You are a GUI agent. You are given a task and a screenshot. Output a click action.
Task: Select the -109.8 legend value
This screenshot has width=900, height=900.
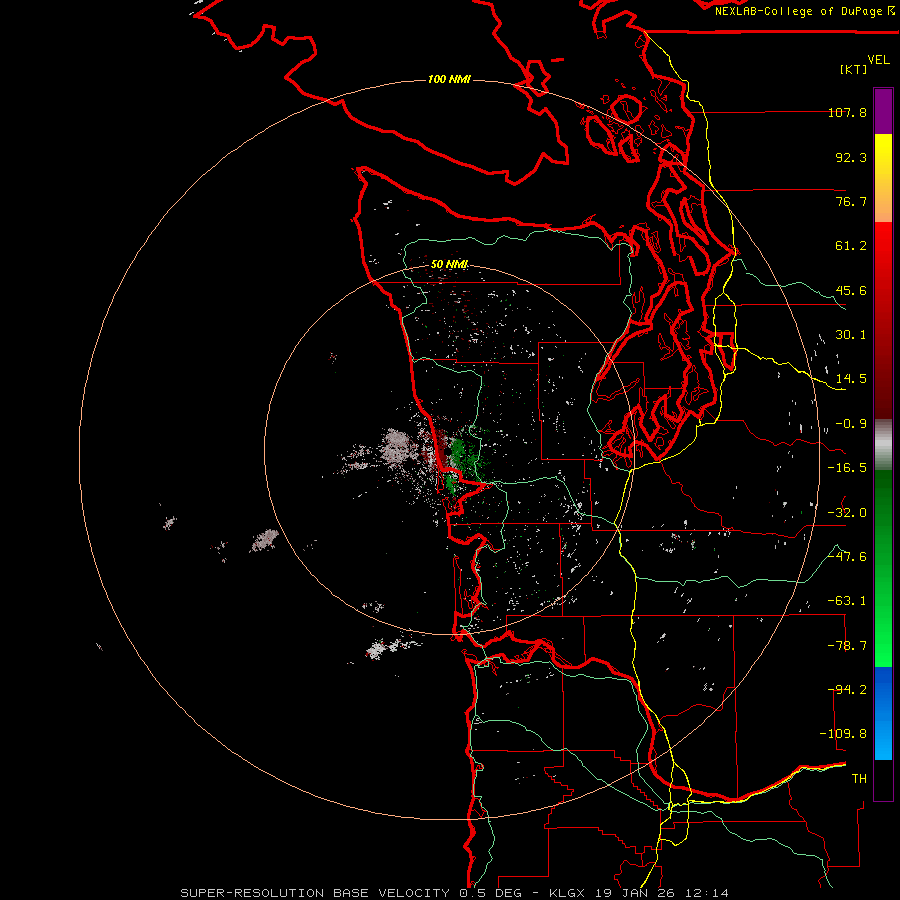(x=843, y=734)
